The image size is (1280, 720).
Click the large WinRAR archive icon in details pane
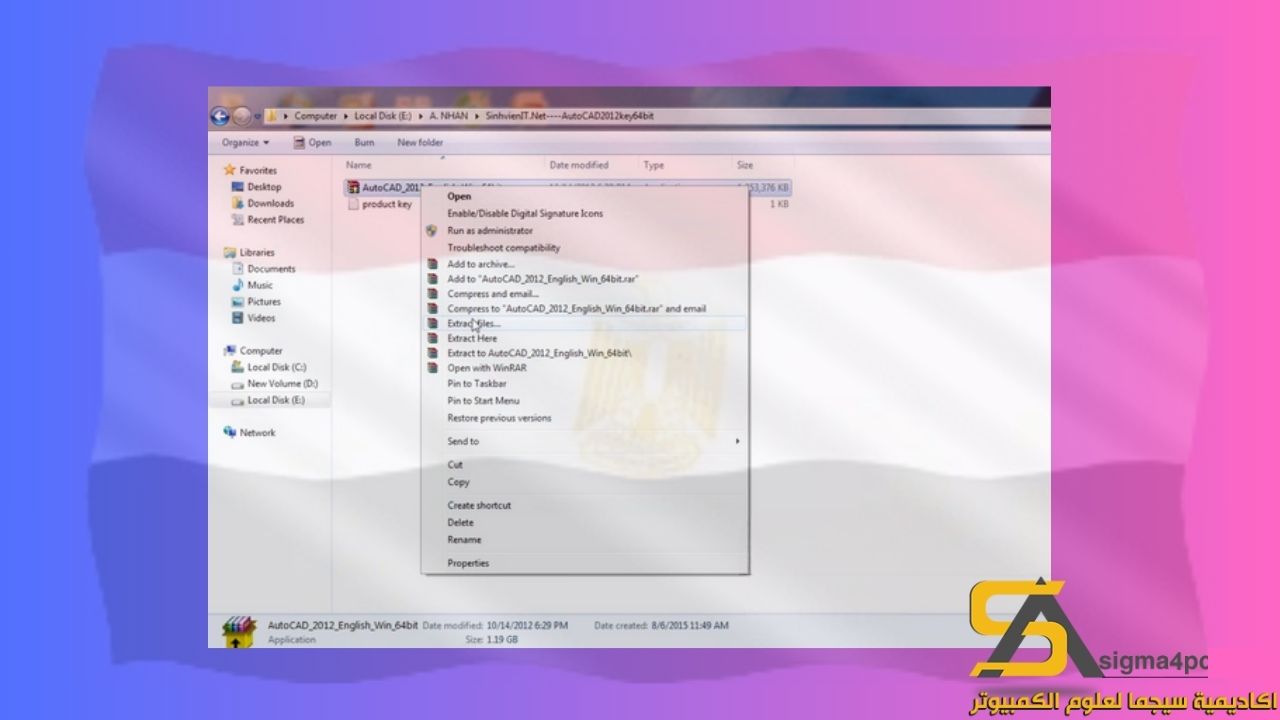pos(237,632)
